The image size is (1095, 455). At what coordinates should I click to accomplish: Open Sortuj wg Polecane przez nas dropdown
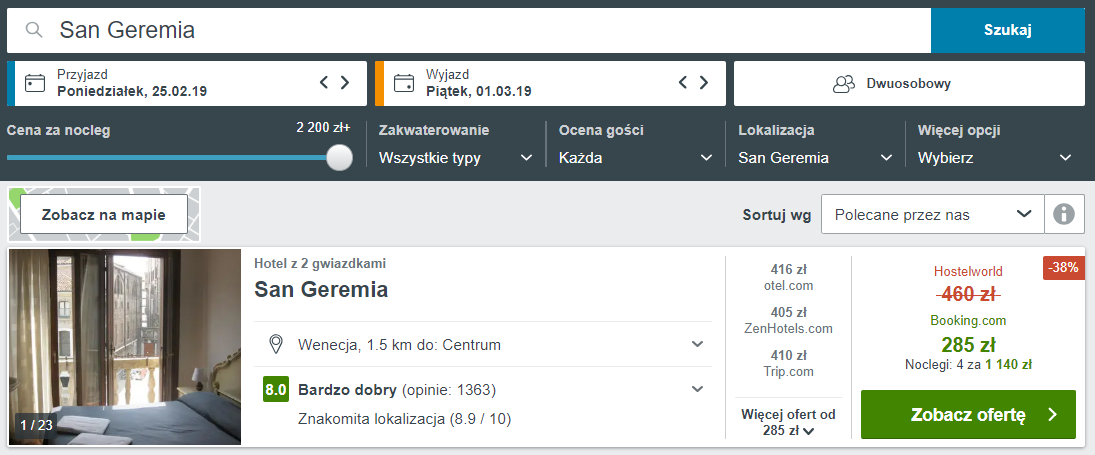click(x=932, y=214)
